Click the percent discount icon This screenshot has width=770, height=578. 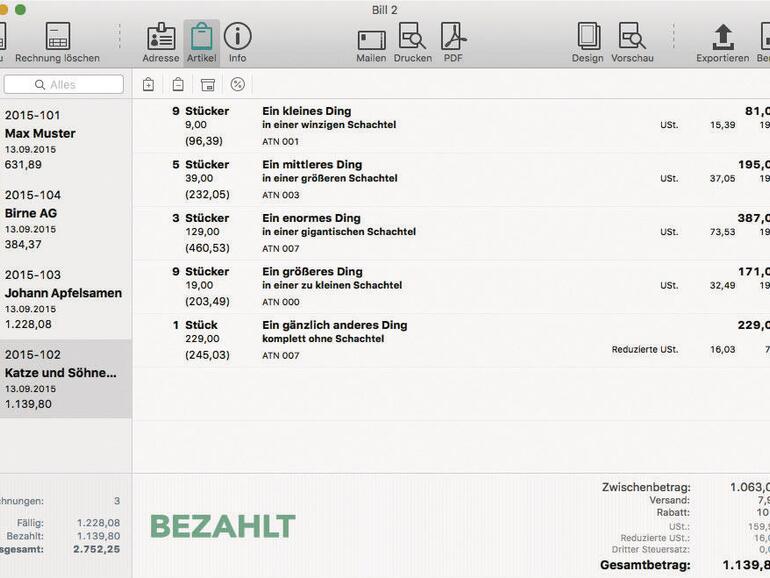tap(238, 84)
